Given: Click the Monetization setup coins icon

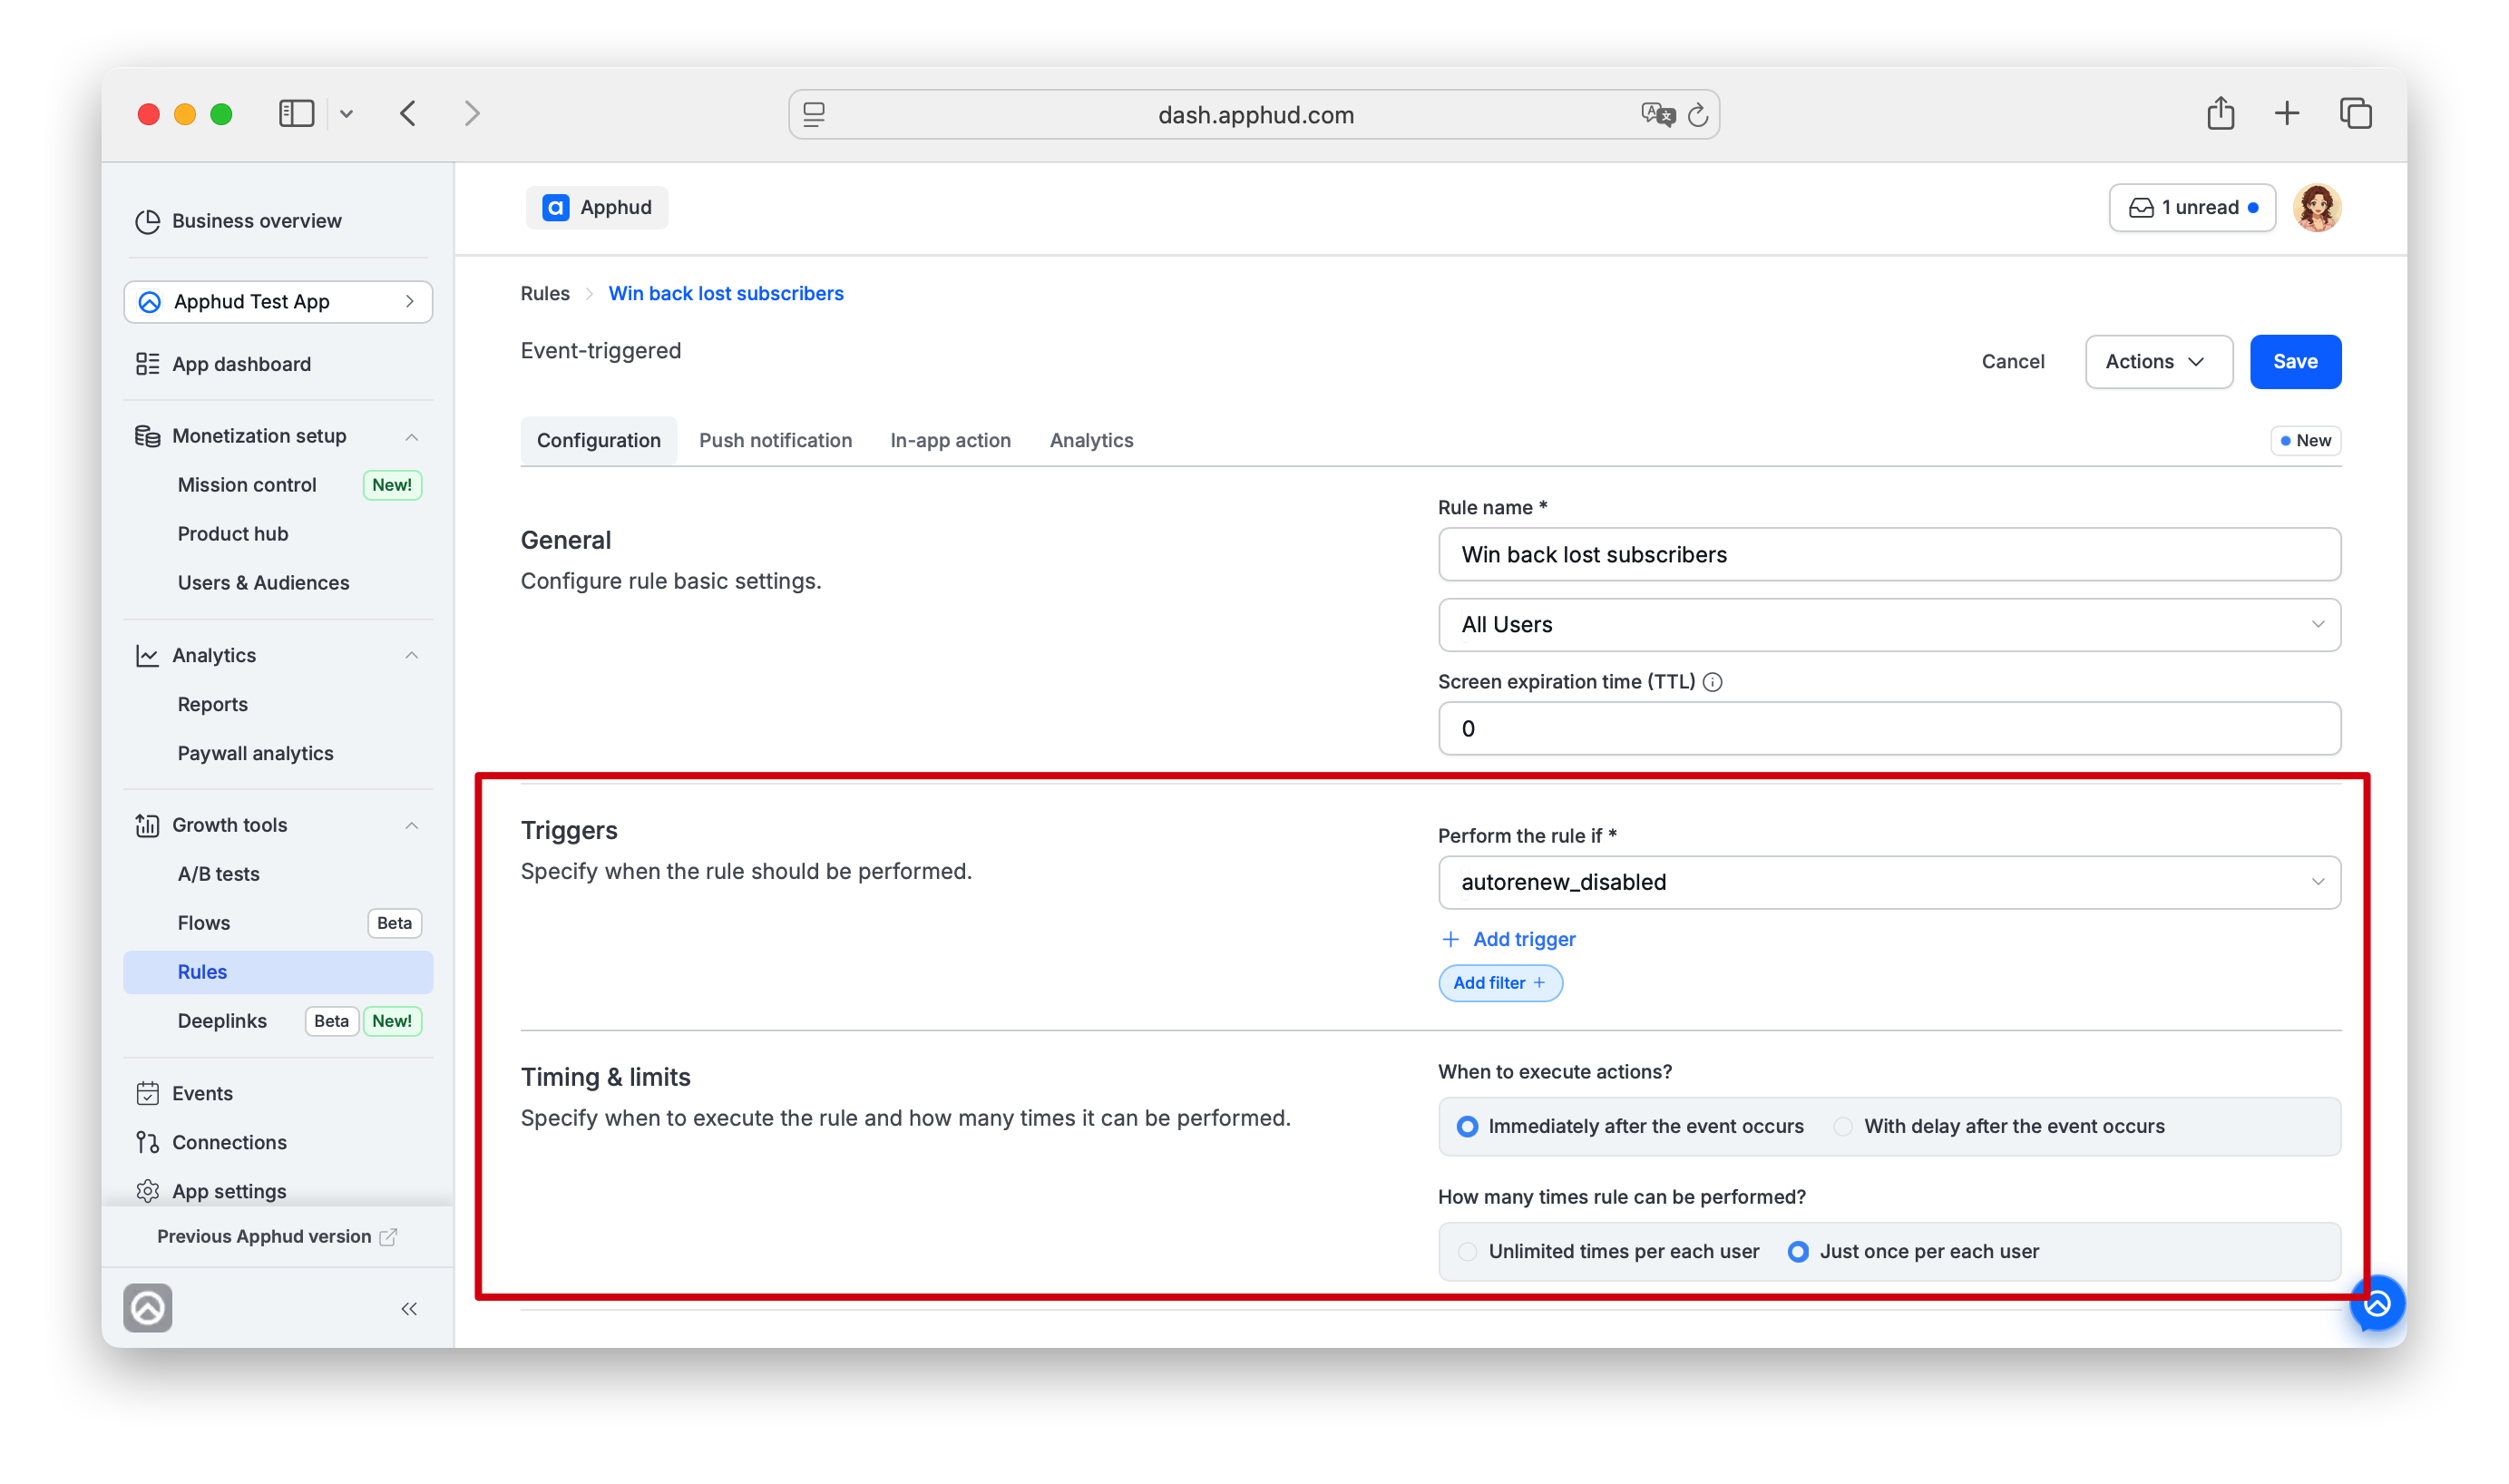Looking at the screenshot, I should pyautogui.click(x=148, y=436).
